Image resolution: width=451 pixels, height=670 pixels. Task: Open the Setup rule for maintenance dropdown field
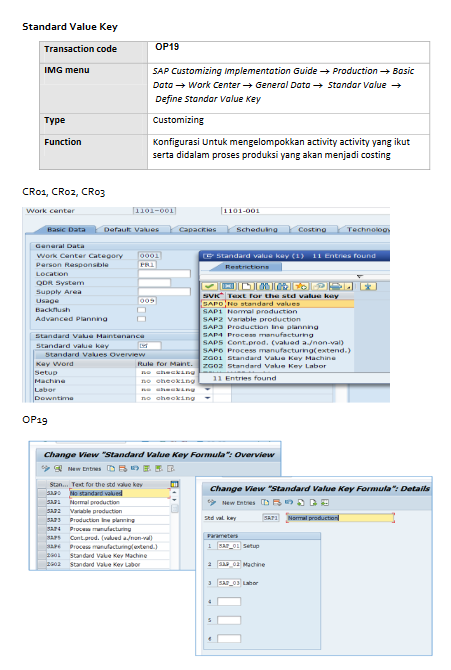(168, 373)
